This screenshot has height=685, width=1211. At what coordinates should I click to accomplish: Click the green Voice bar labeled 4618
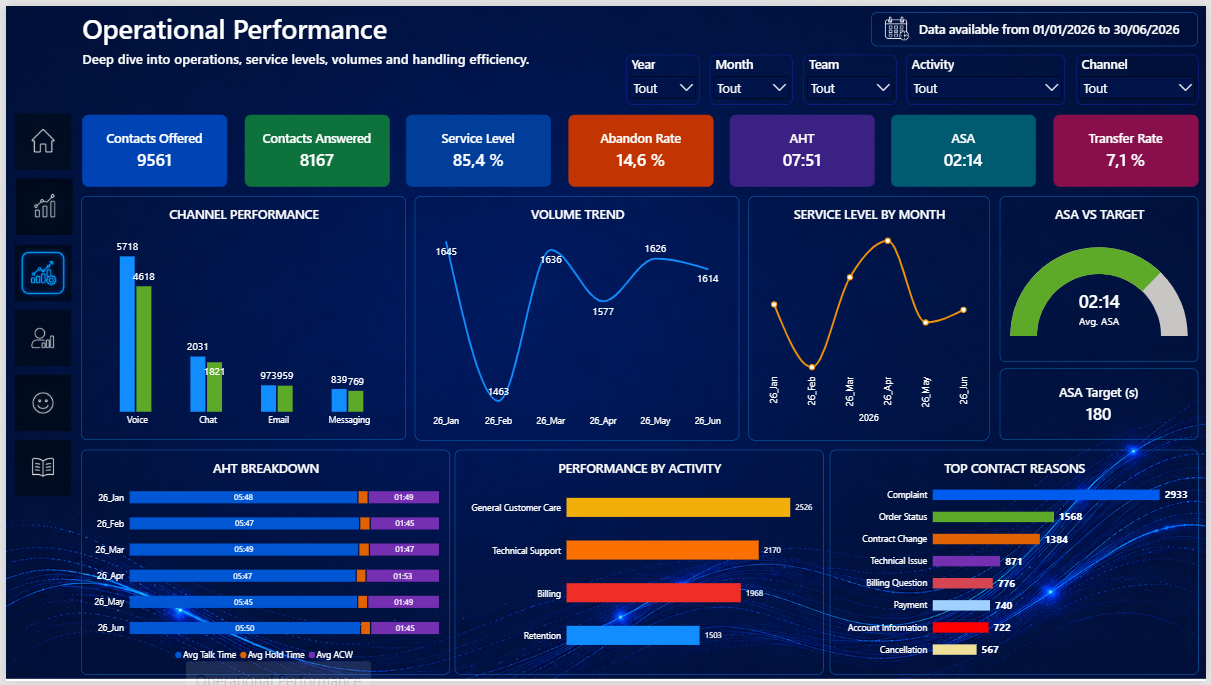143,349
